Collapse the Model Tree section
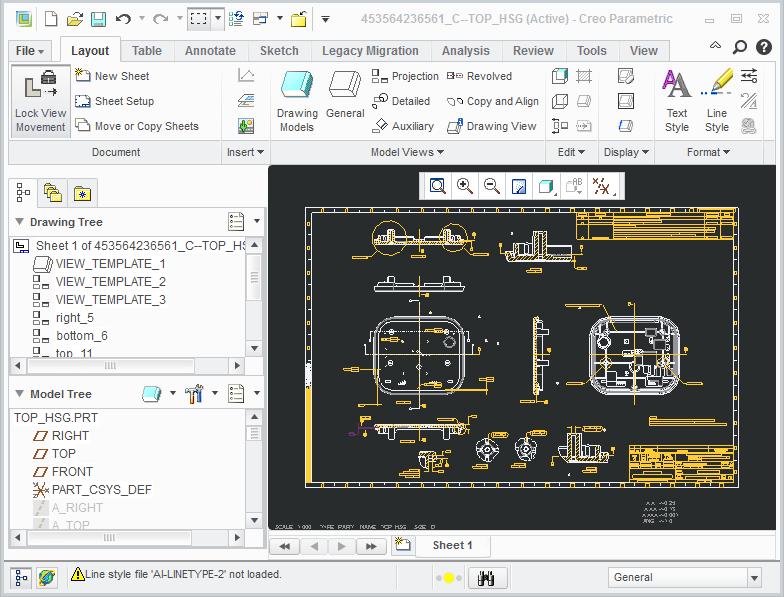Screen dimensions: 784x597 [20, 394]
